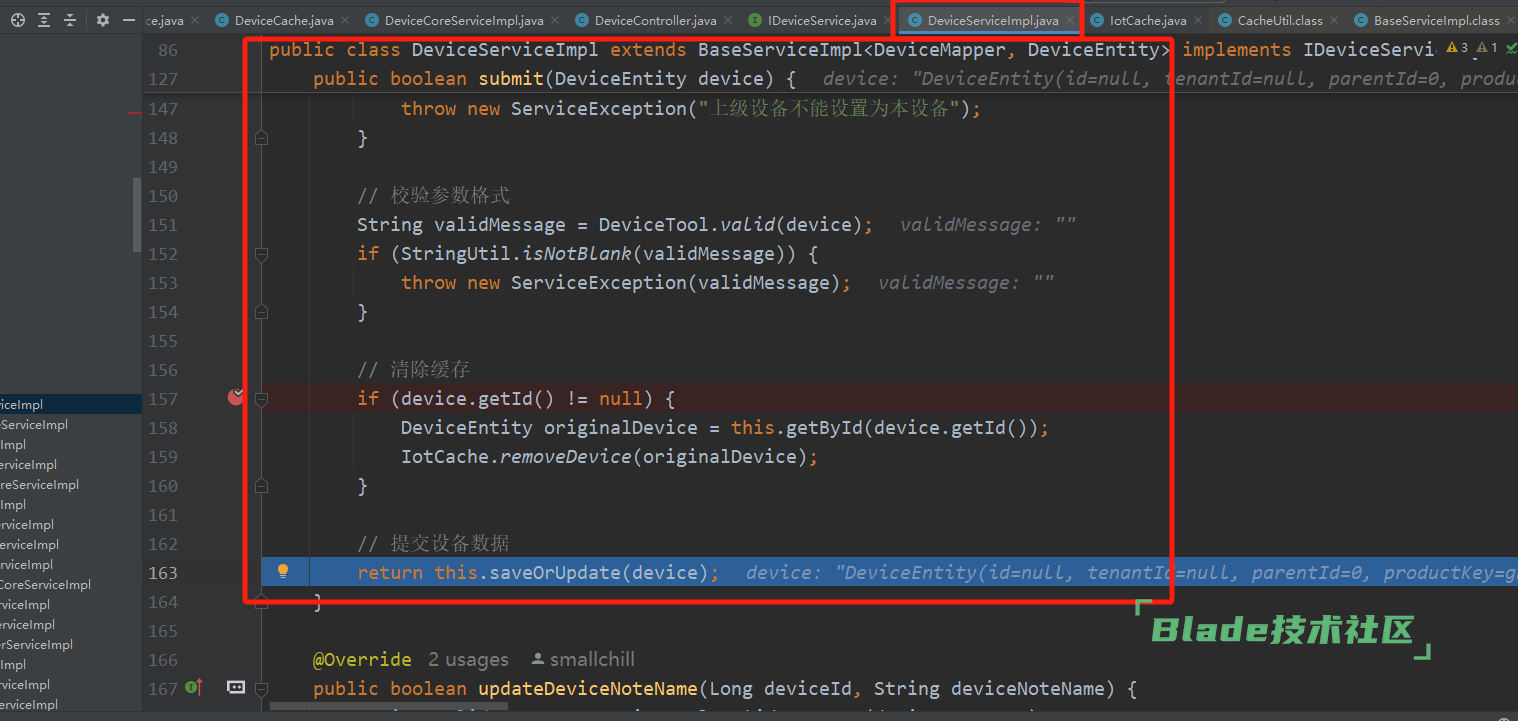Click the Expand All icon in project panel
This screenshot has width=1518, height=721.
point(44,20)
